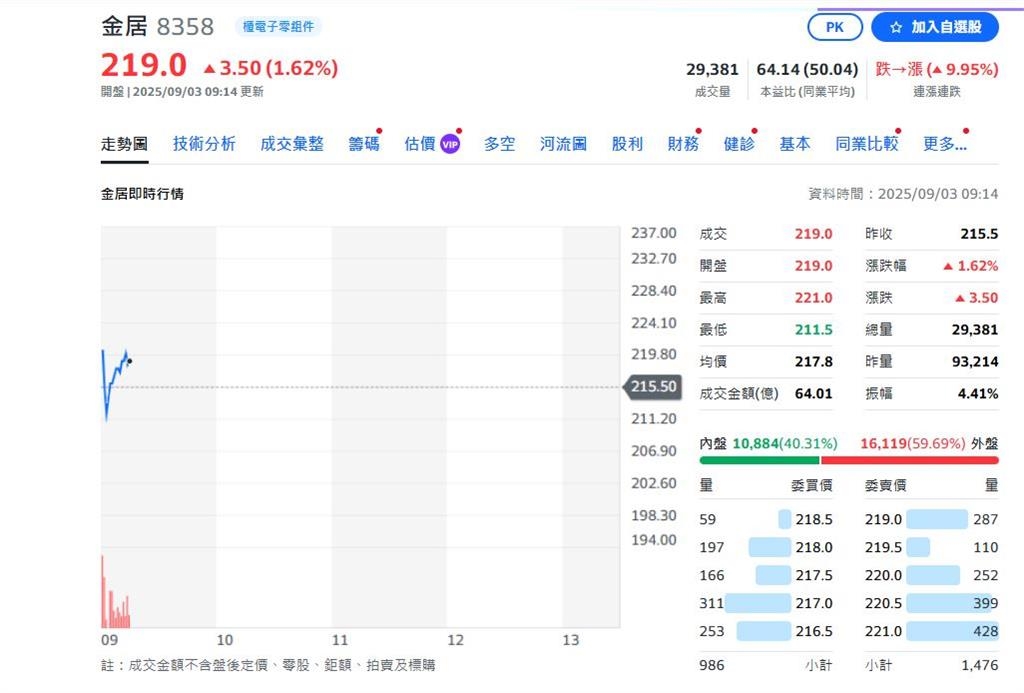
Task: Click the red up-arrow beside 3.50 (1.62%)
Action: (209, 68)
